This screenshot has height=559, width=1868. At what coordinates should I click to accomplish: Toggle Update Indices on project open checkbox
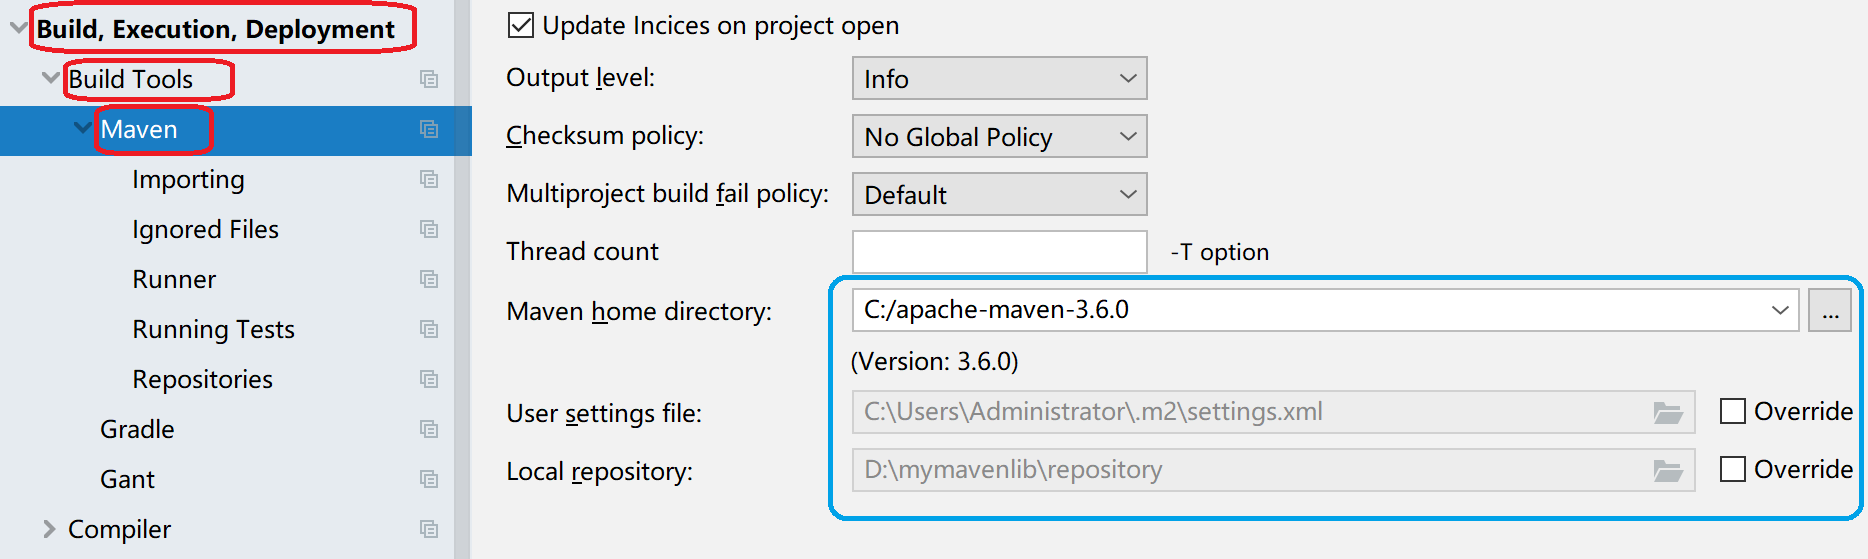coord(521,25)
